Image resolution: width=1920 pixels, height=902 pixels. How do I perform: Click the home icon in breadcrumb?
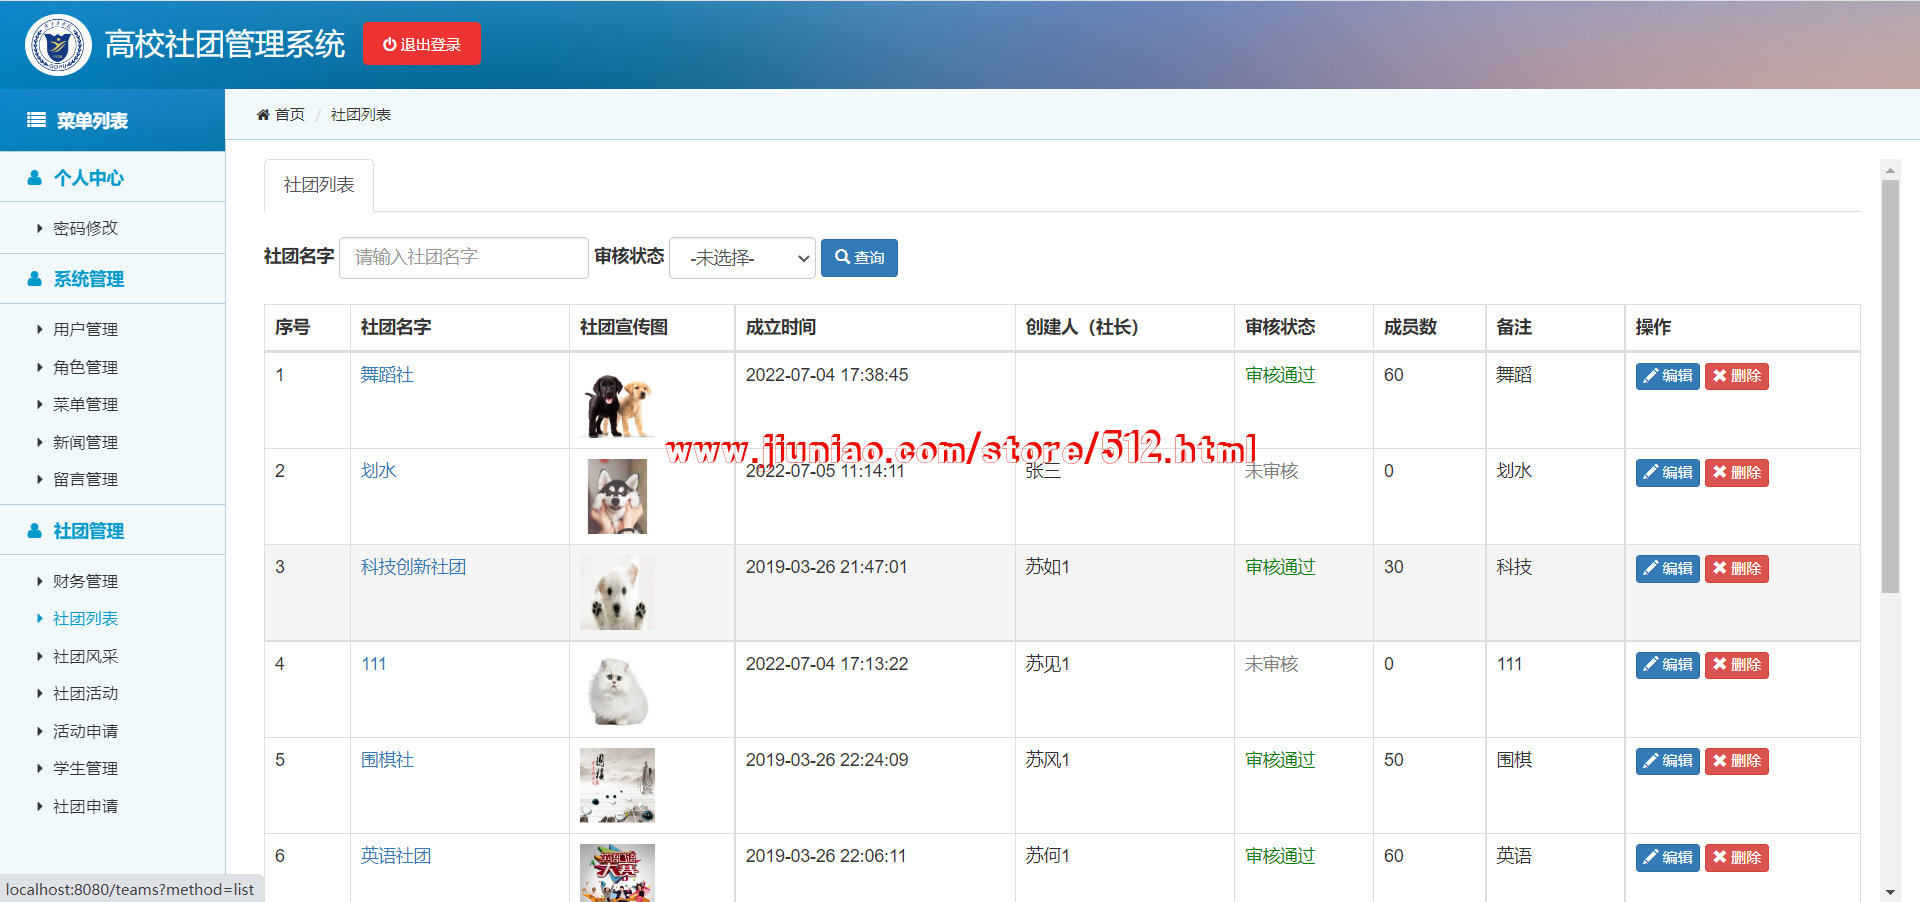(263, 115)
